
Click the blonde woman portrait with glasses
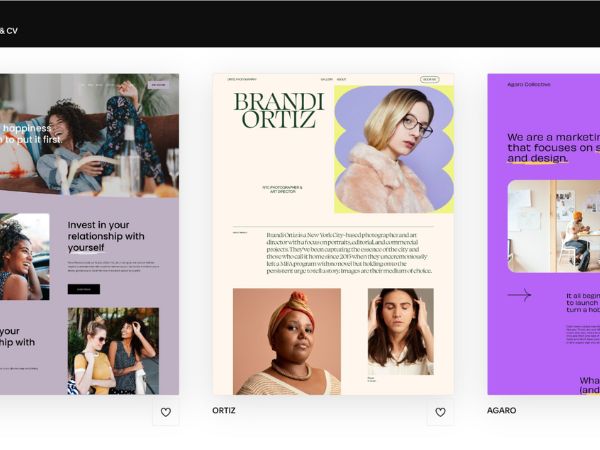394,149
